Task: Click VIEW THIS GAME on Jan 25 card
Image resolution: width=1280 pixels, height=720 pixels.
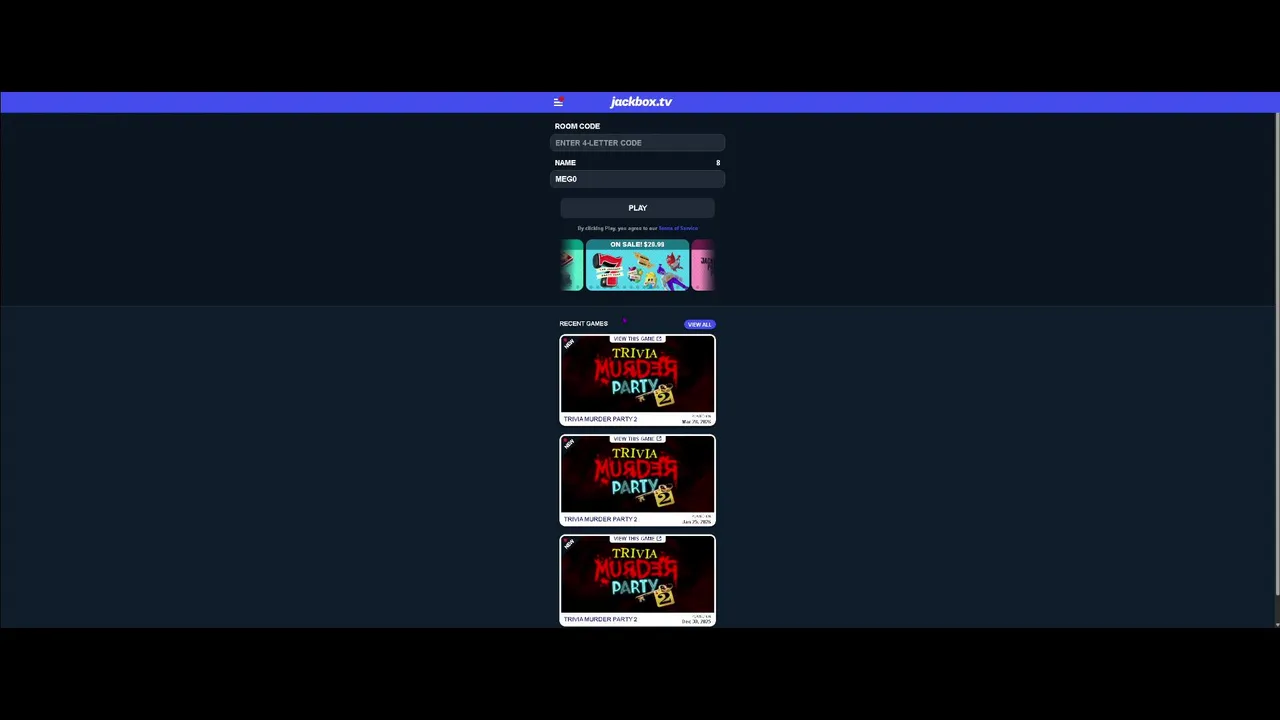Action: 638,439
